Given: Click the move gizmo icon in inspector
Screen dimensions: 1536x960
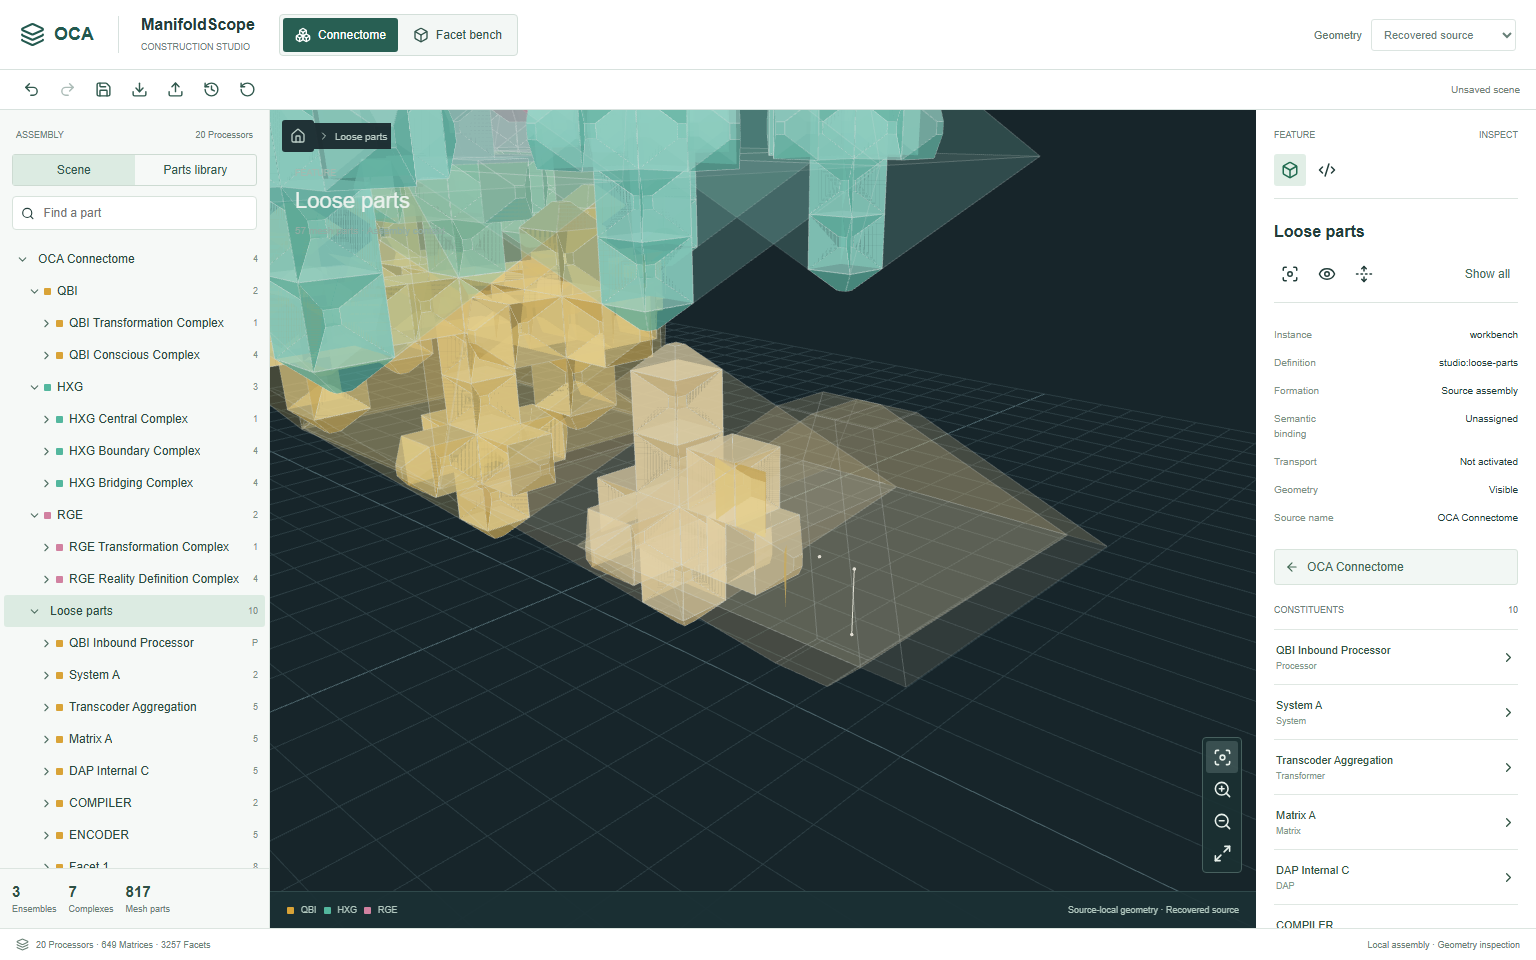Looking at the screenshot, I should tap(1364, 274).
